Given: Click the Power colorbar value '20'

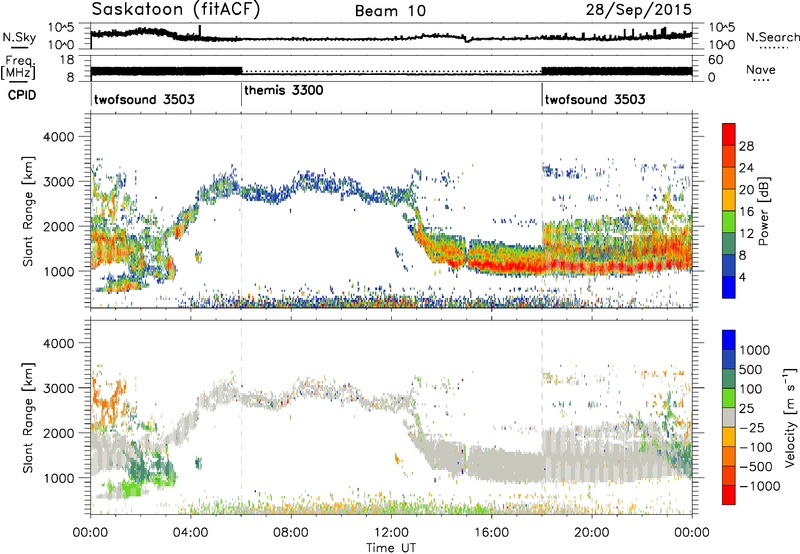Looking at the screenshot, I should [x=746, y=190].
